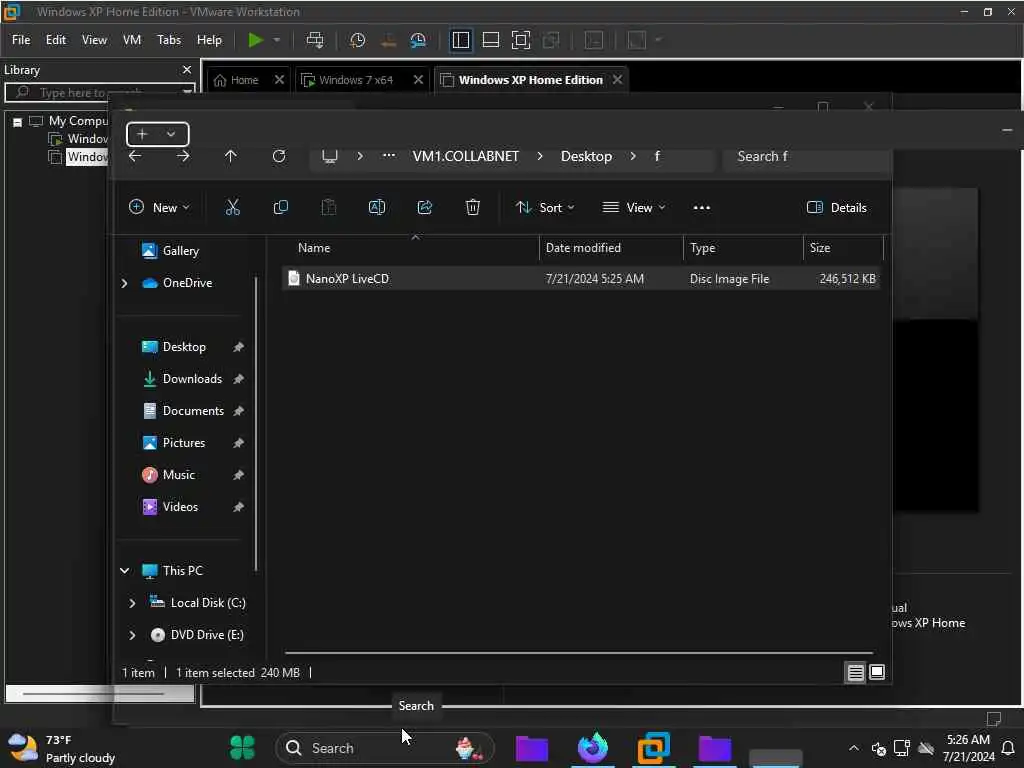Expand DVD Drive (E:)
Image resolution: width=1024 pixels, height=768 pixels.
point(132,635)
